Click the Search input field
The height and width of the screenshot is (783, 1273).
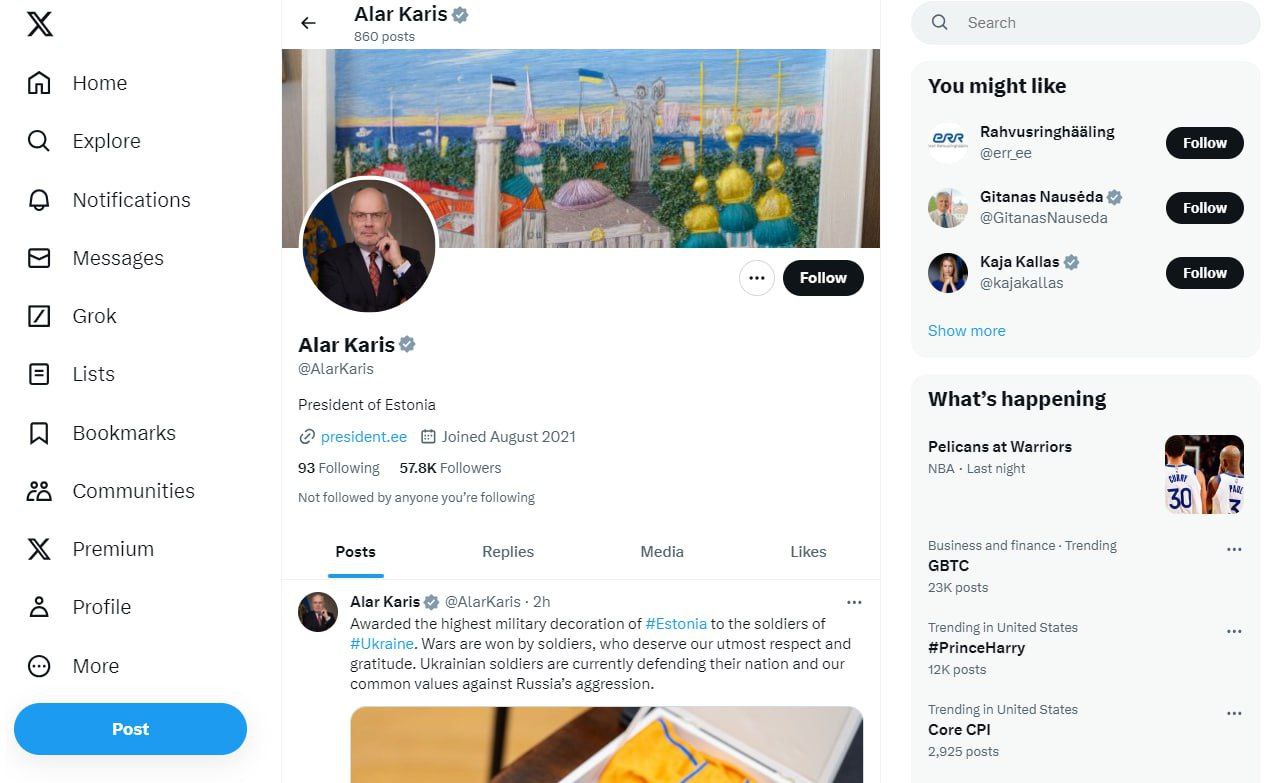(1100, 23)
